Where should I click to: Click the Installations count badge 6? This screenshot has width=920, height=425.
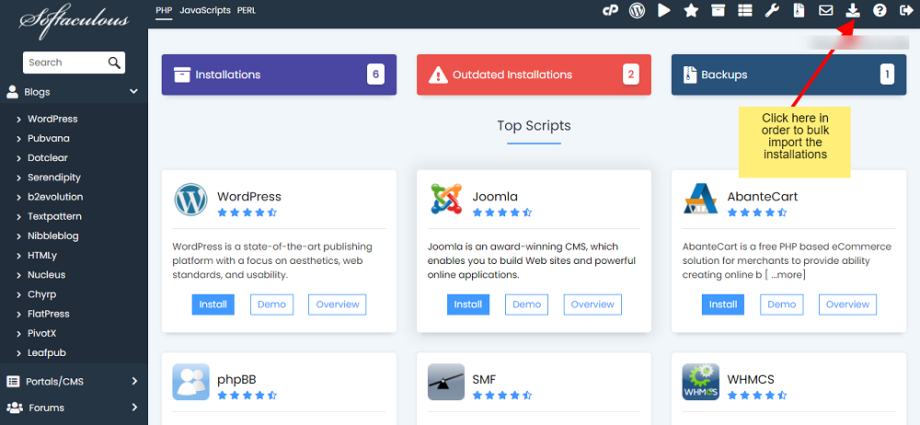[x=376, y=75]
